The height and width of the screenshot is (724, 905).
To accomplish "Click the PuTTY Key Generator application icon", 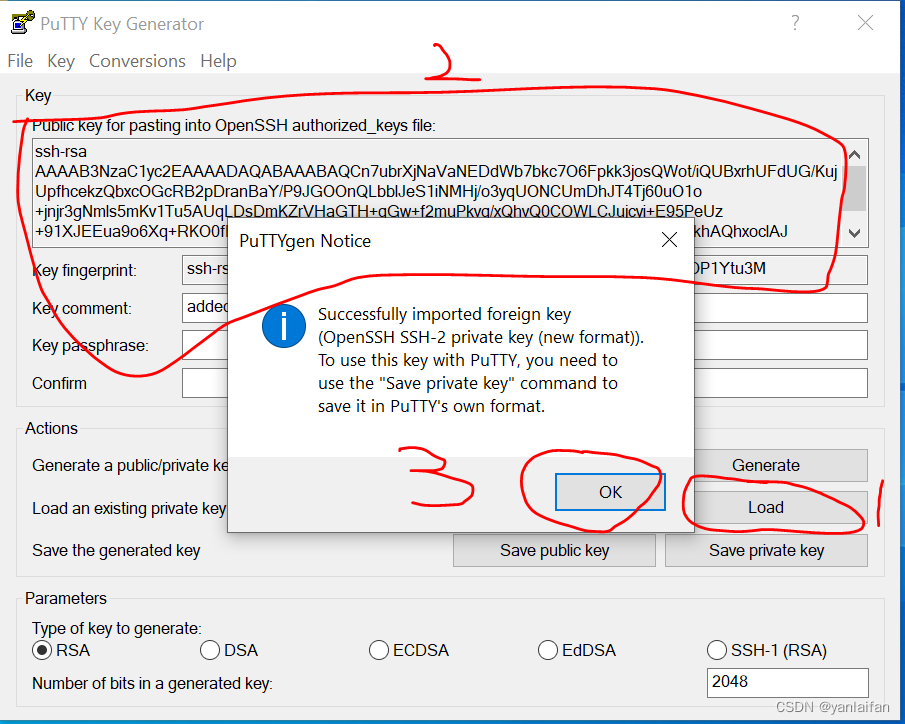I will click(21, 22).
